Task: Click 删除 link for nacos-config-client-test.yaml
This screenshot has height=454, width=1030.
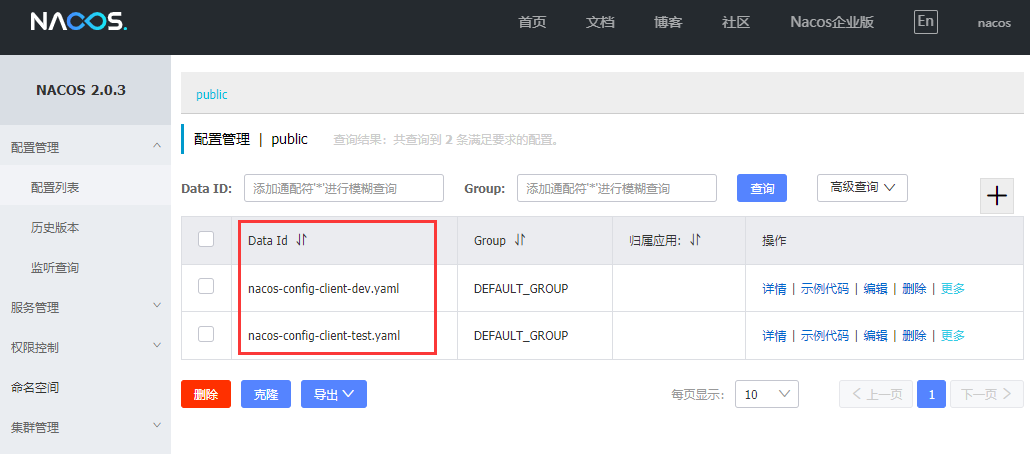Action: (x=914, y=336)
